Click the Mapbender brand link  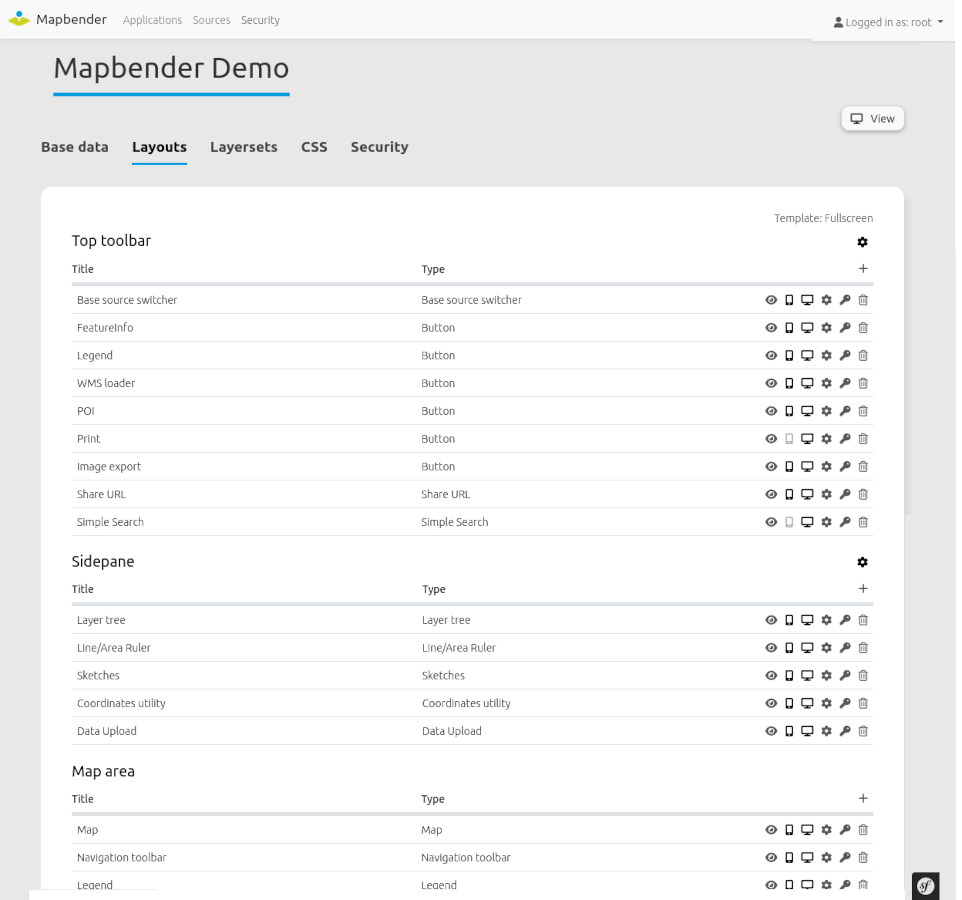click(71, 19)
